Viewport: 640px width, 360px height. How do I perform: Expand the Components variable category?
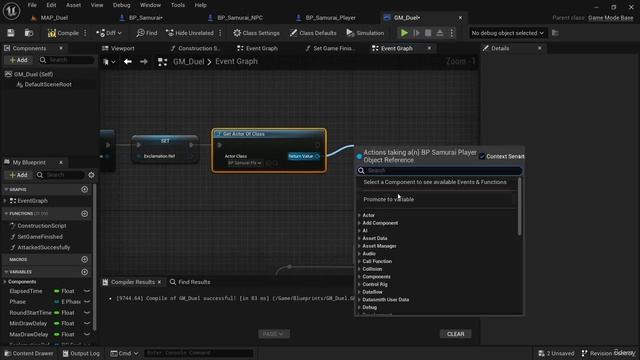coord(5,282)
